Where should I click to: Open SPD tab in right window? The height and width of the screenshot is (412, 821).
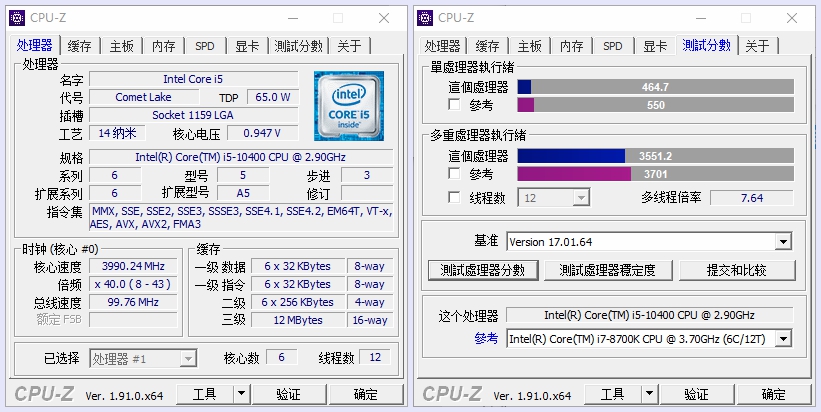(613, 46)
